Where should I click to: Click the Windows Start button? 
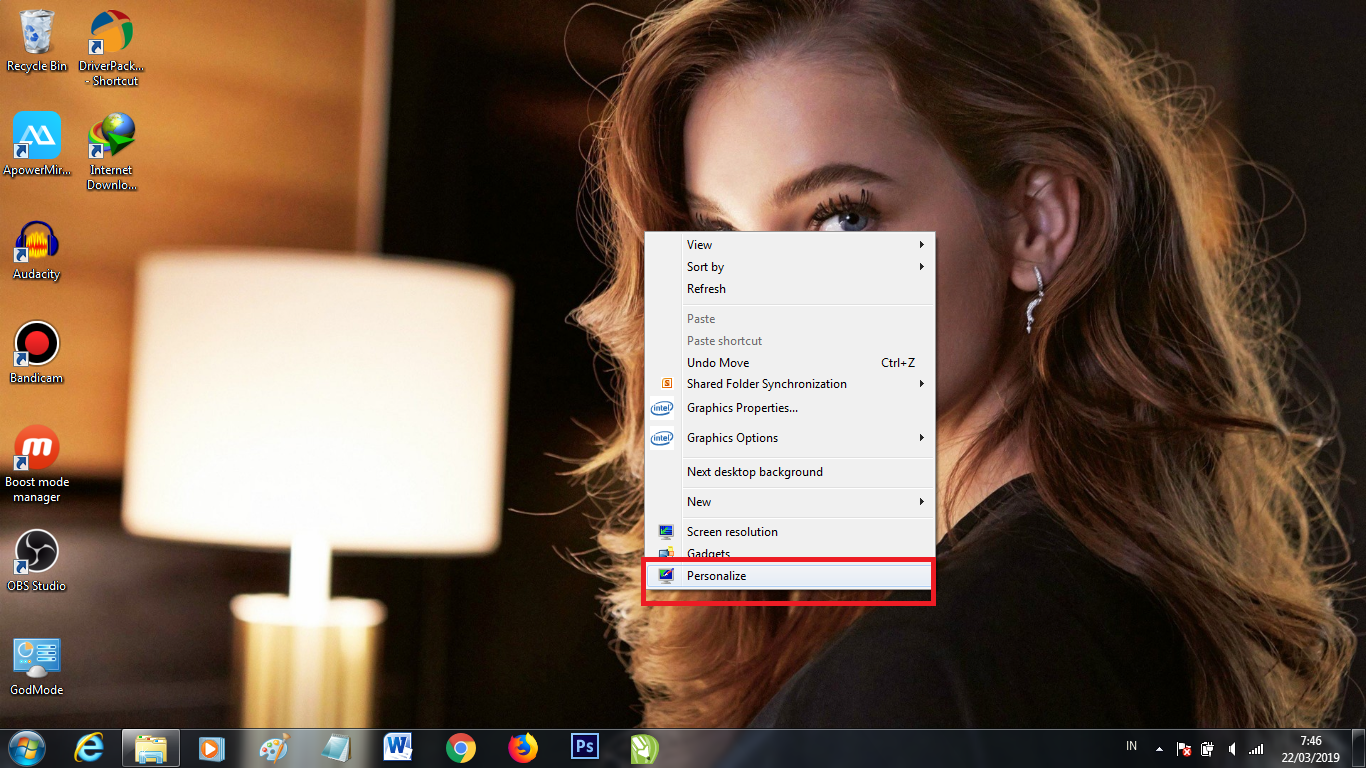point(27,748)
